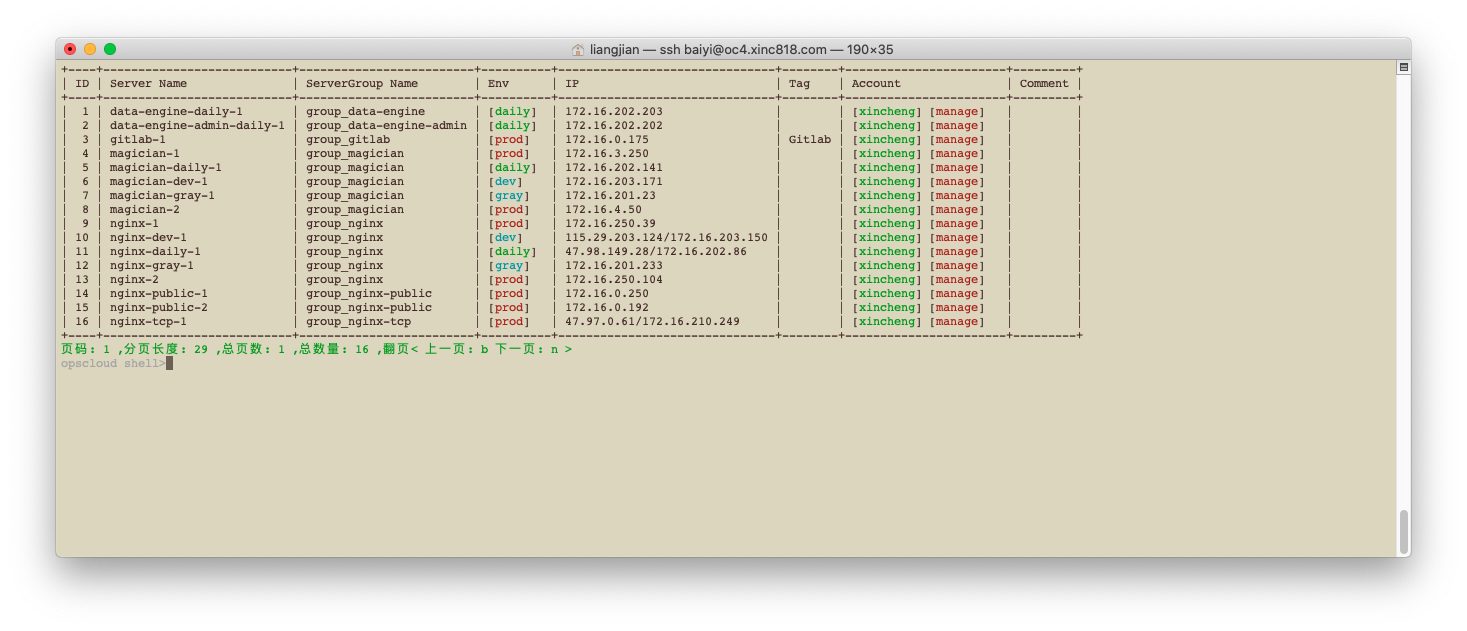Click the 'Gitlab' tag cell
This screenshot has width=1467, height=631.
[x=810, y=140]
